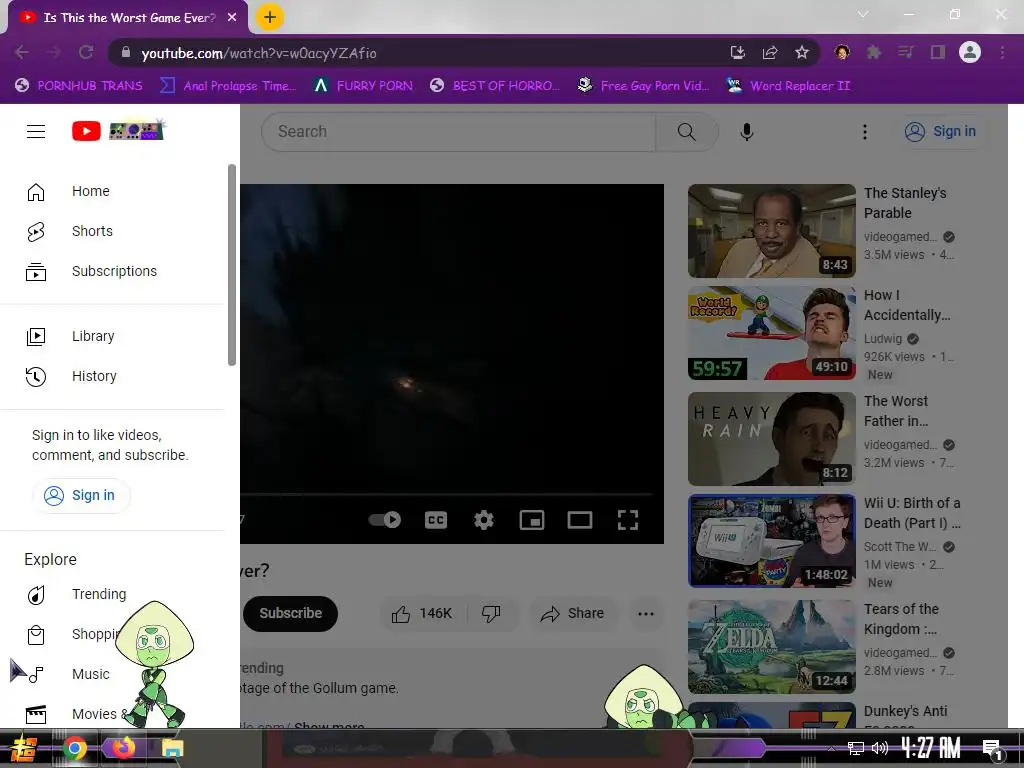Screen dimensions: 1024x768
Task: Open Extensions puzzle icon
Action: [x=874, y=52]
